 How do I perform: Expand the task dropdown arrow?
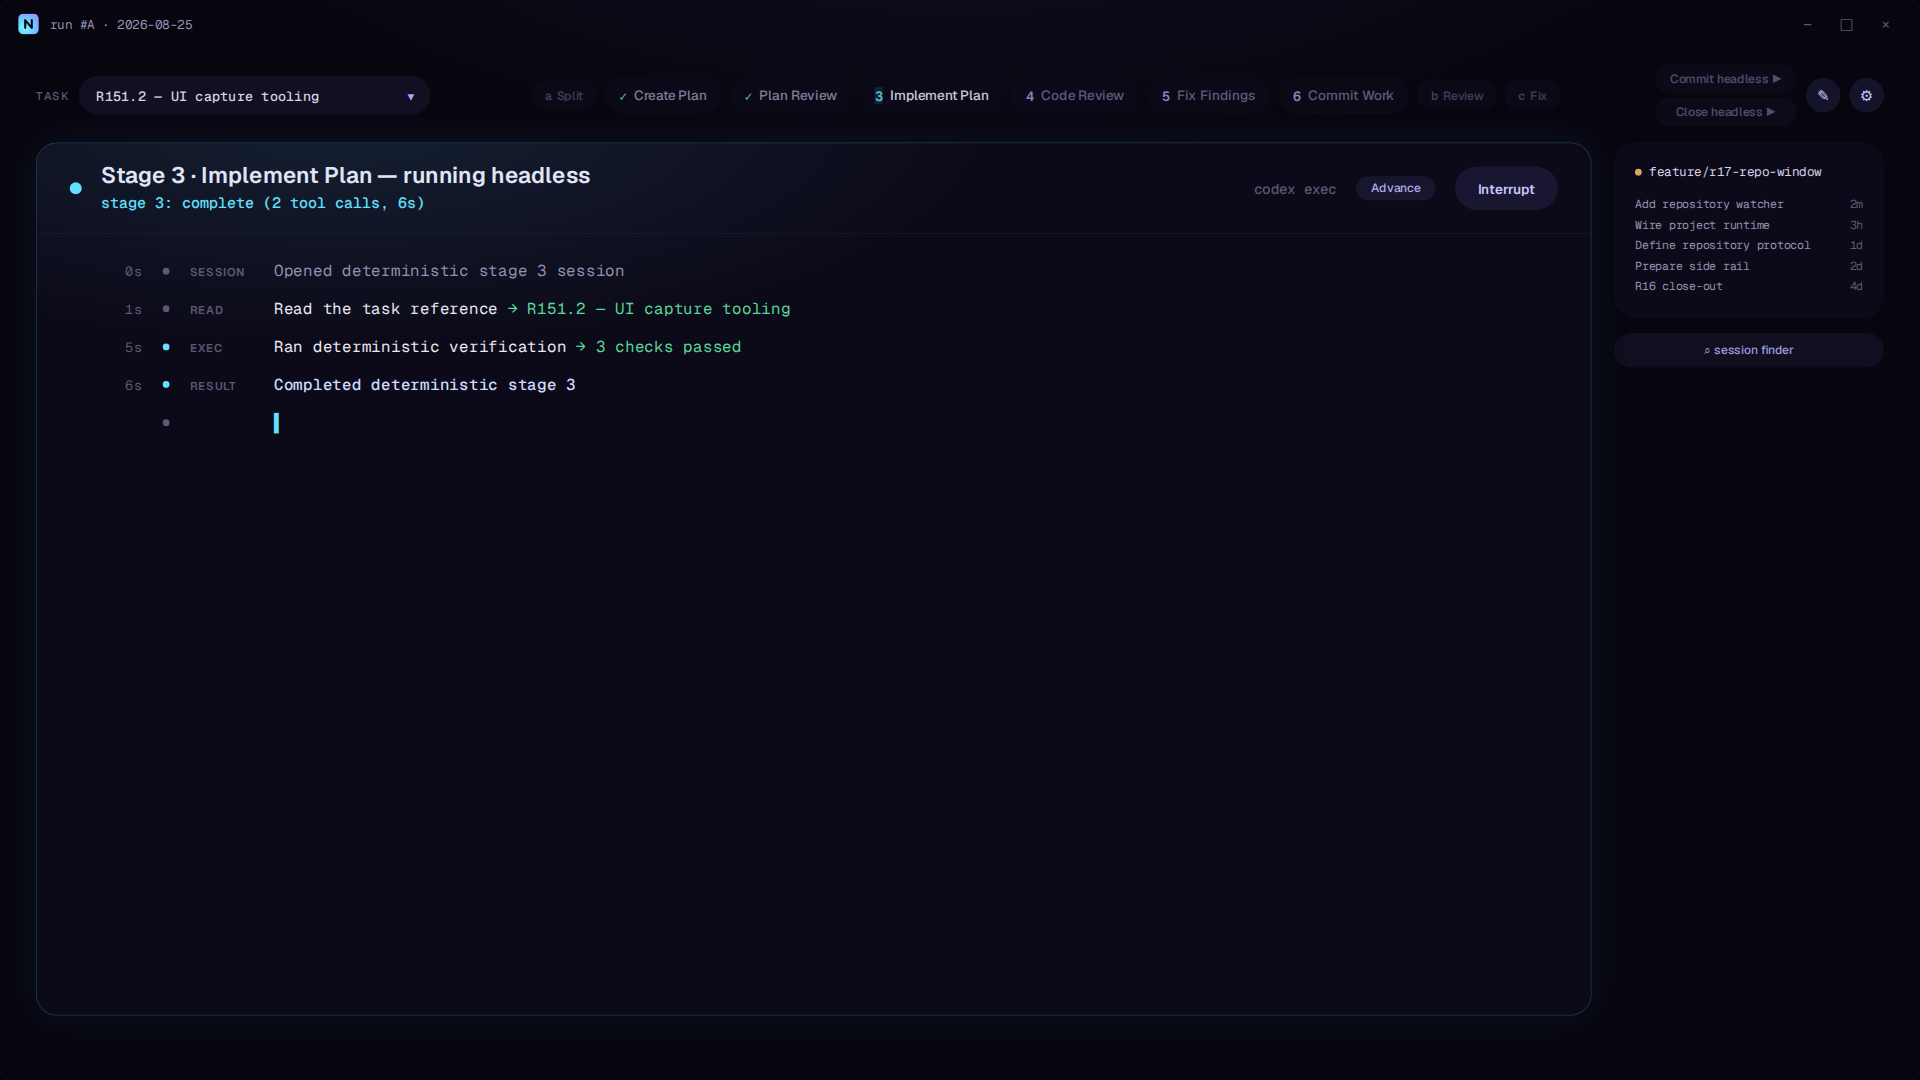coord(410,97)
